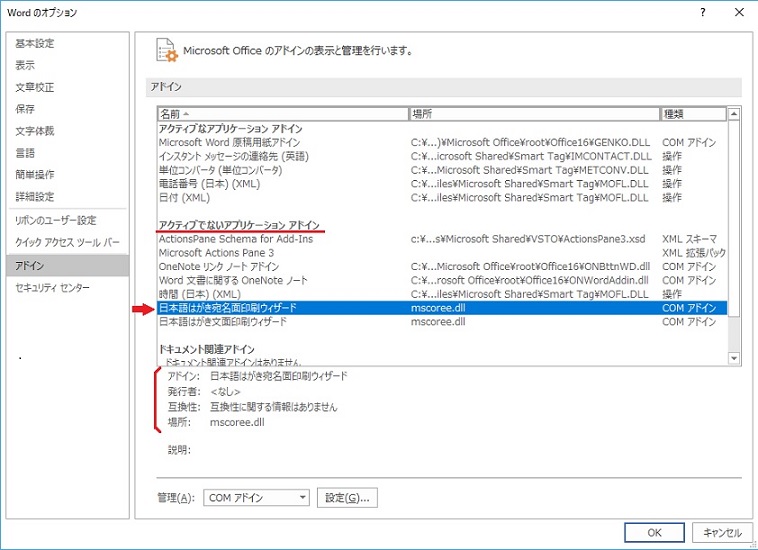Image resolution: width=758 pixels, height=550 pixels.
Task: Select インスタント メッセージの連絡先 (英語) row
Action: coord(442,156)
